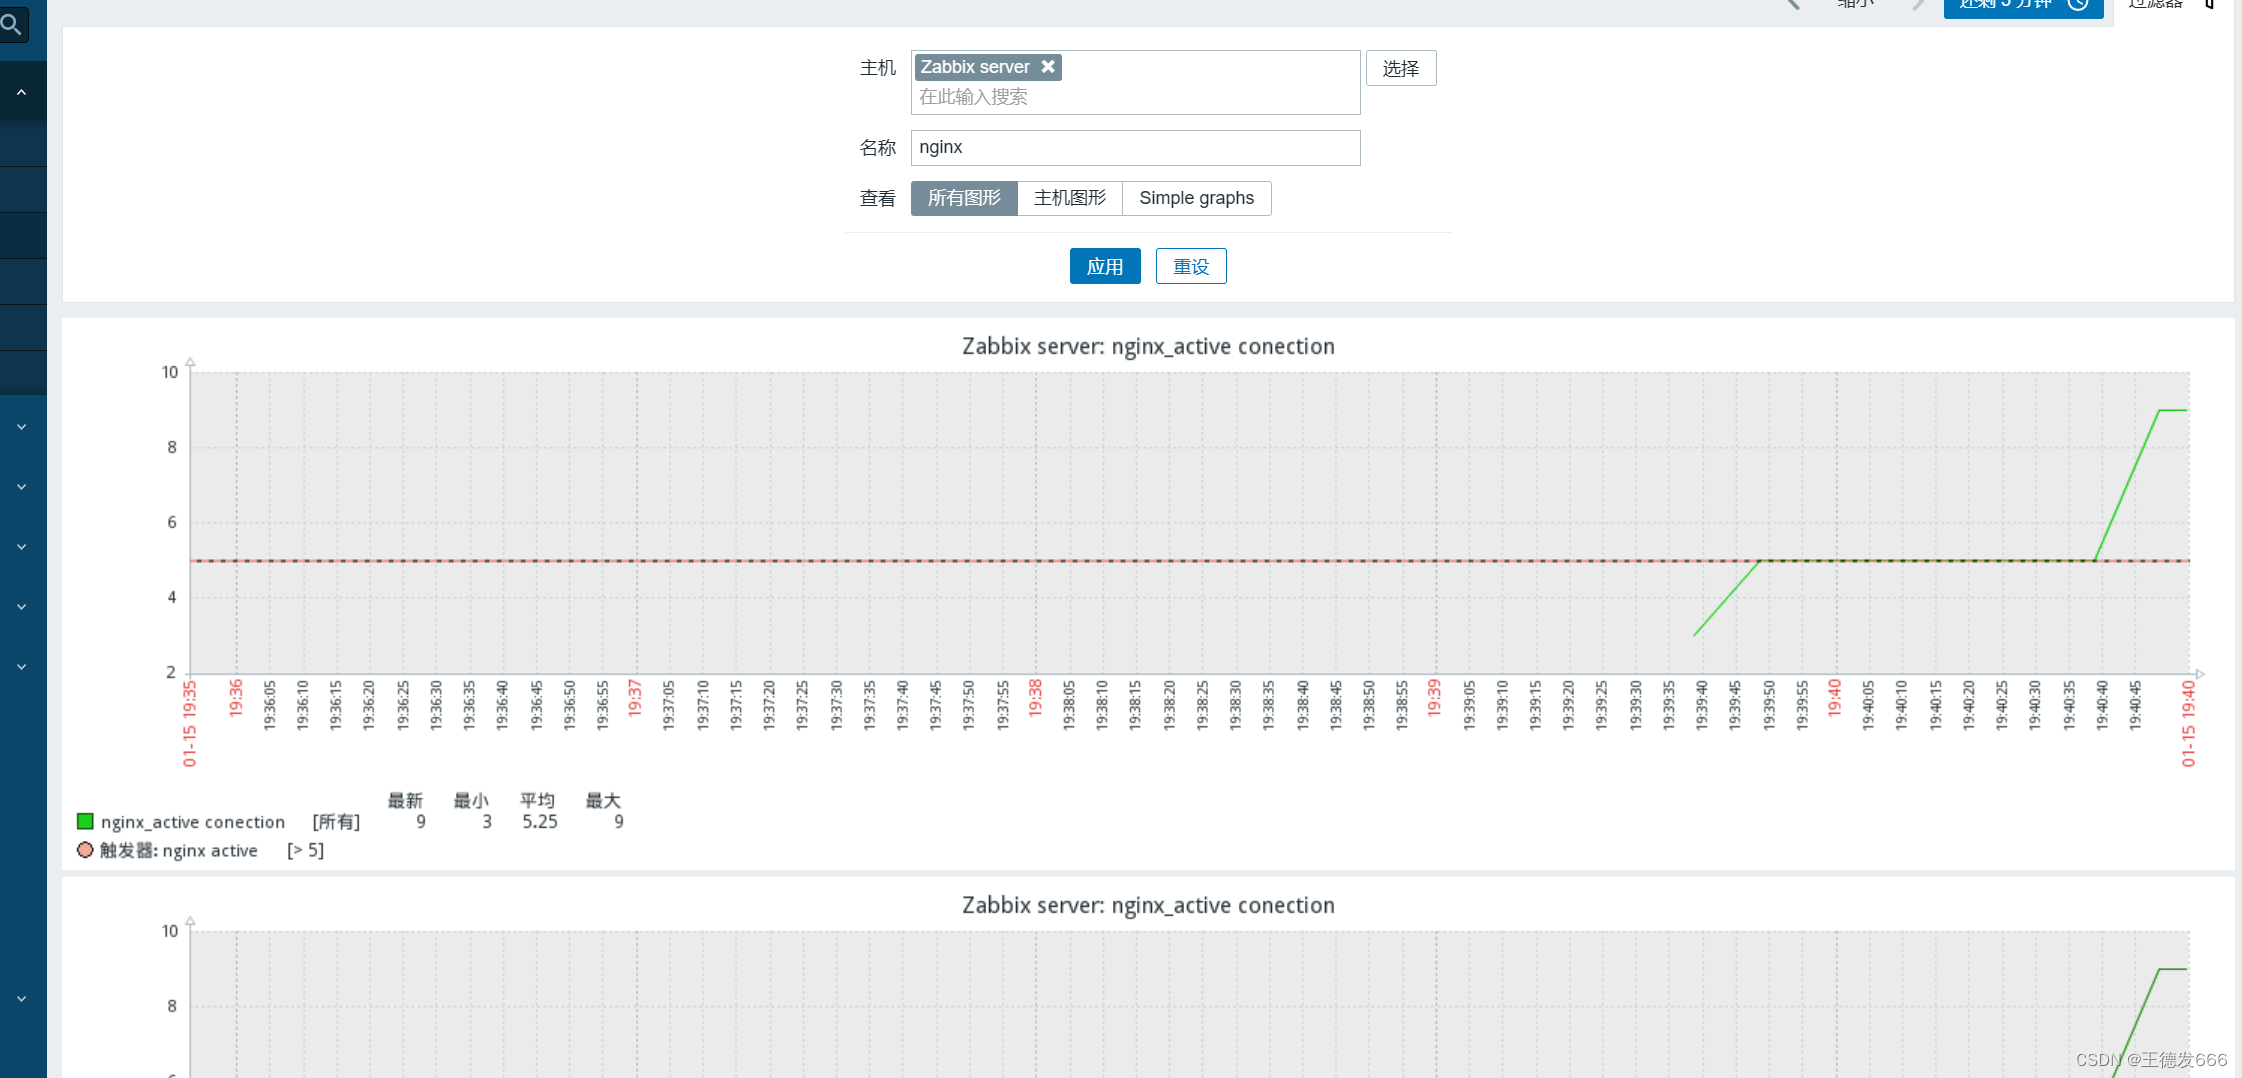Image resolution: width=2242 pixels, height=1078 pixels.
Task: Click the 触发器: nginx active legend label
Action: point(179,850)
